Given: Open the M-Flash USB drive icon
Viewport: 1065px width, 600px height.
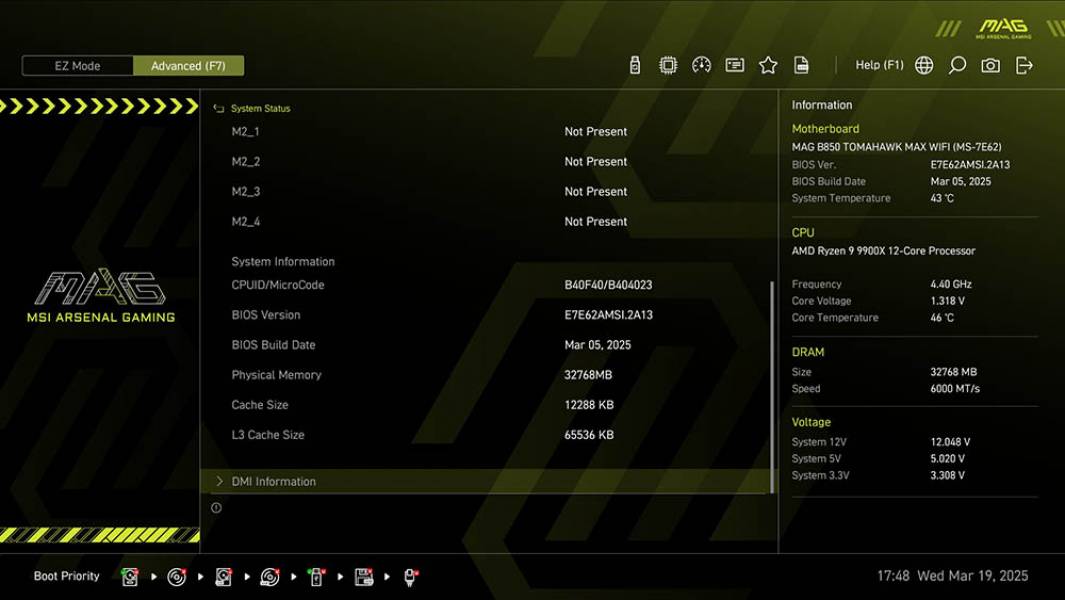Looking at the screenshot, I should tap(634, 65).
